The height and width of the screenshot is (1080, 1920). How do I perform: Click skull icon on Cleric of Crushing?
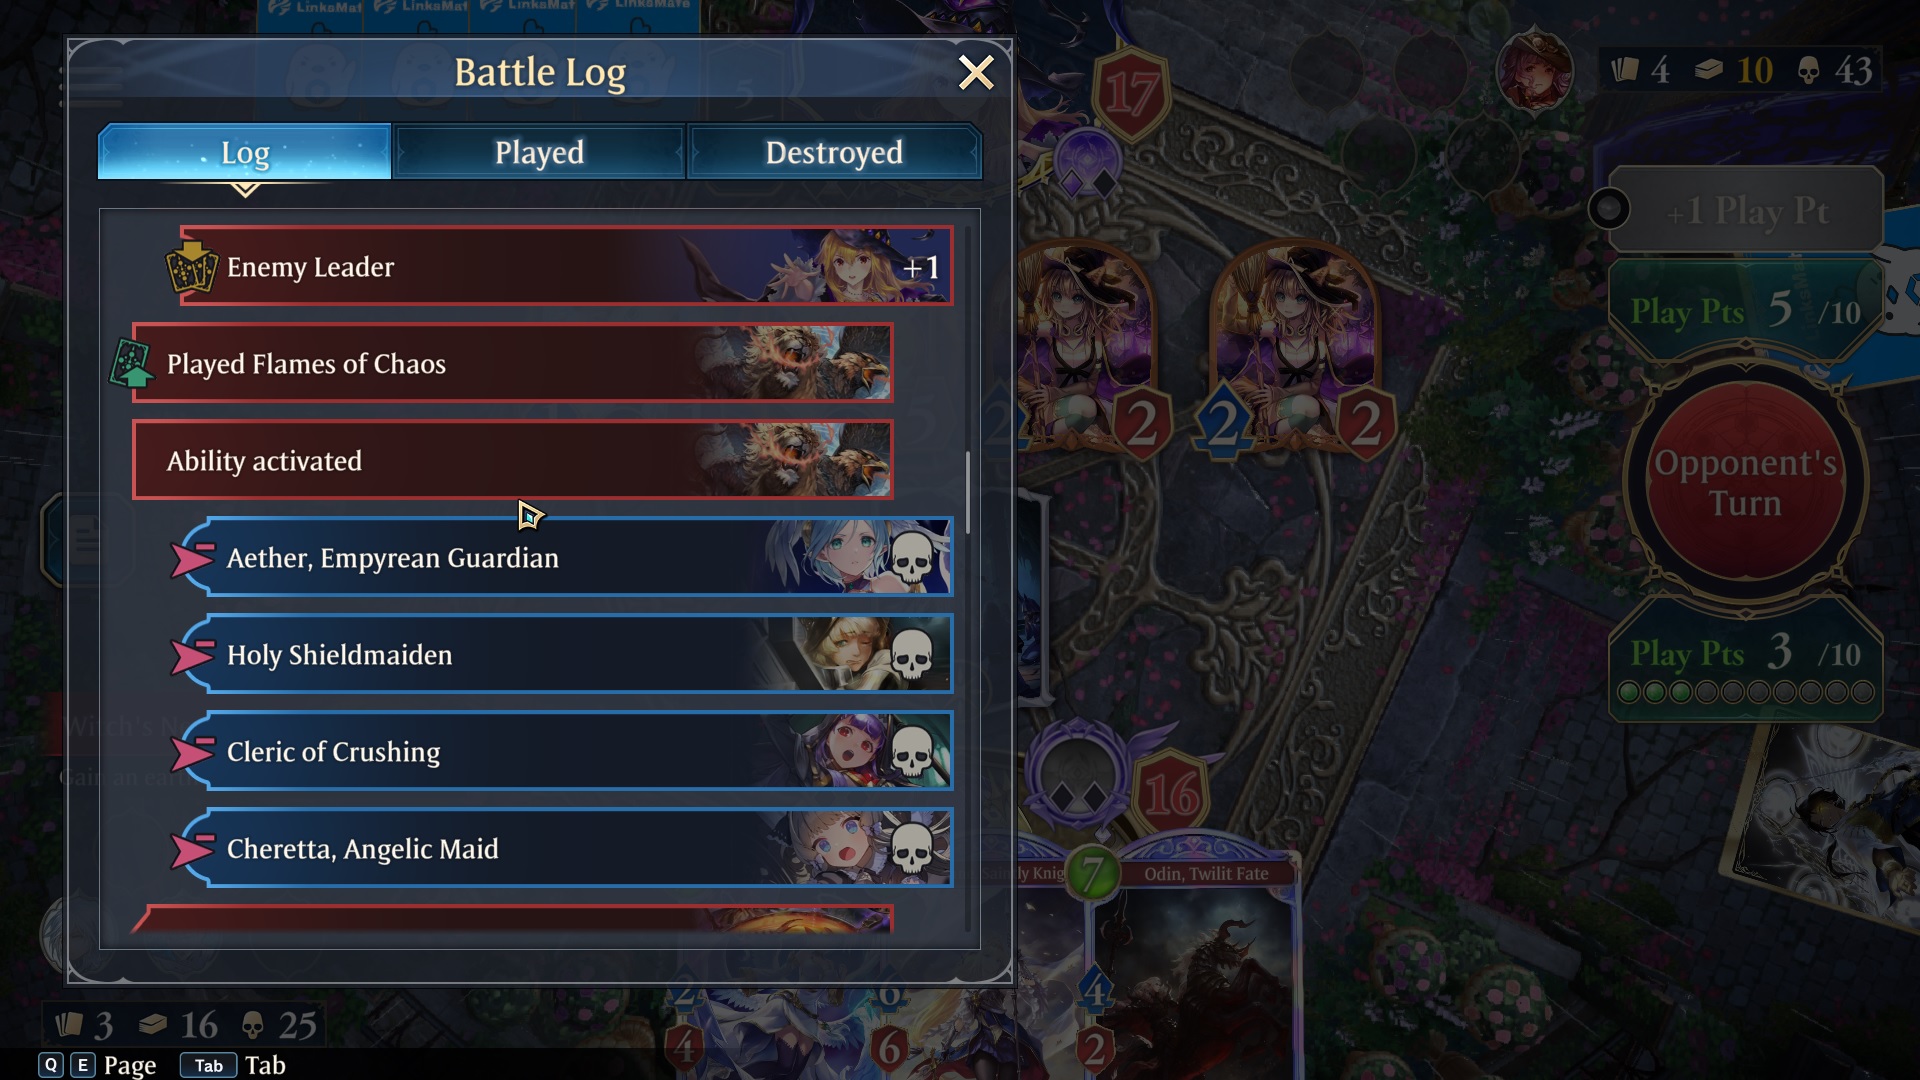(x=911, y=752)
